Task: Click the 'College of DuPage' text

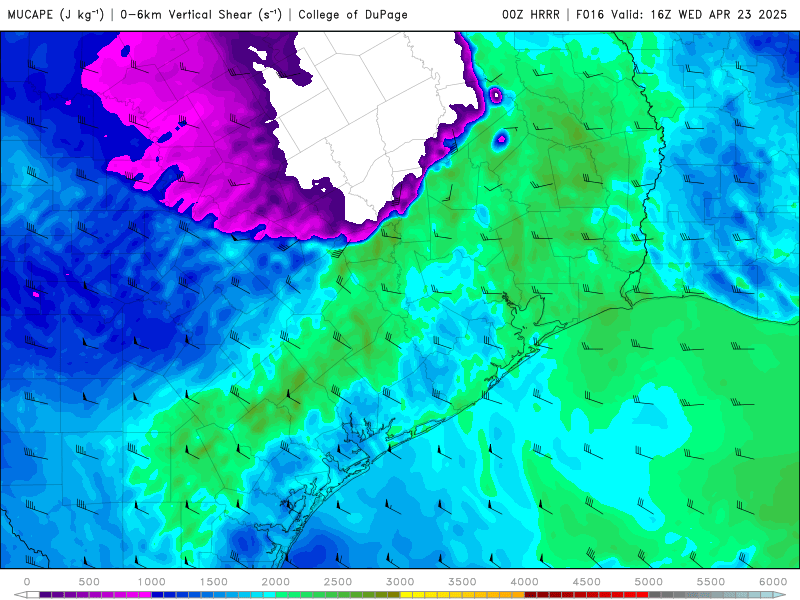Action: (353, 14)
